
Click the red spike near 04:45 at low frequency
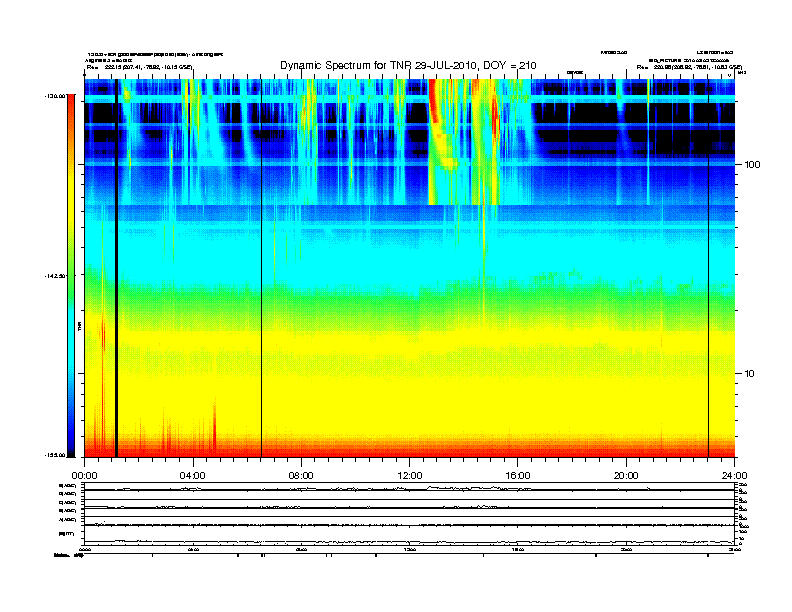pos(215,427)
